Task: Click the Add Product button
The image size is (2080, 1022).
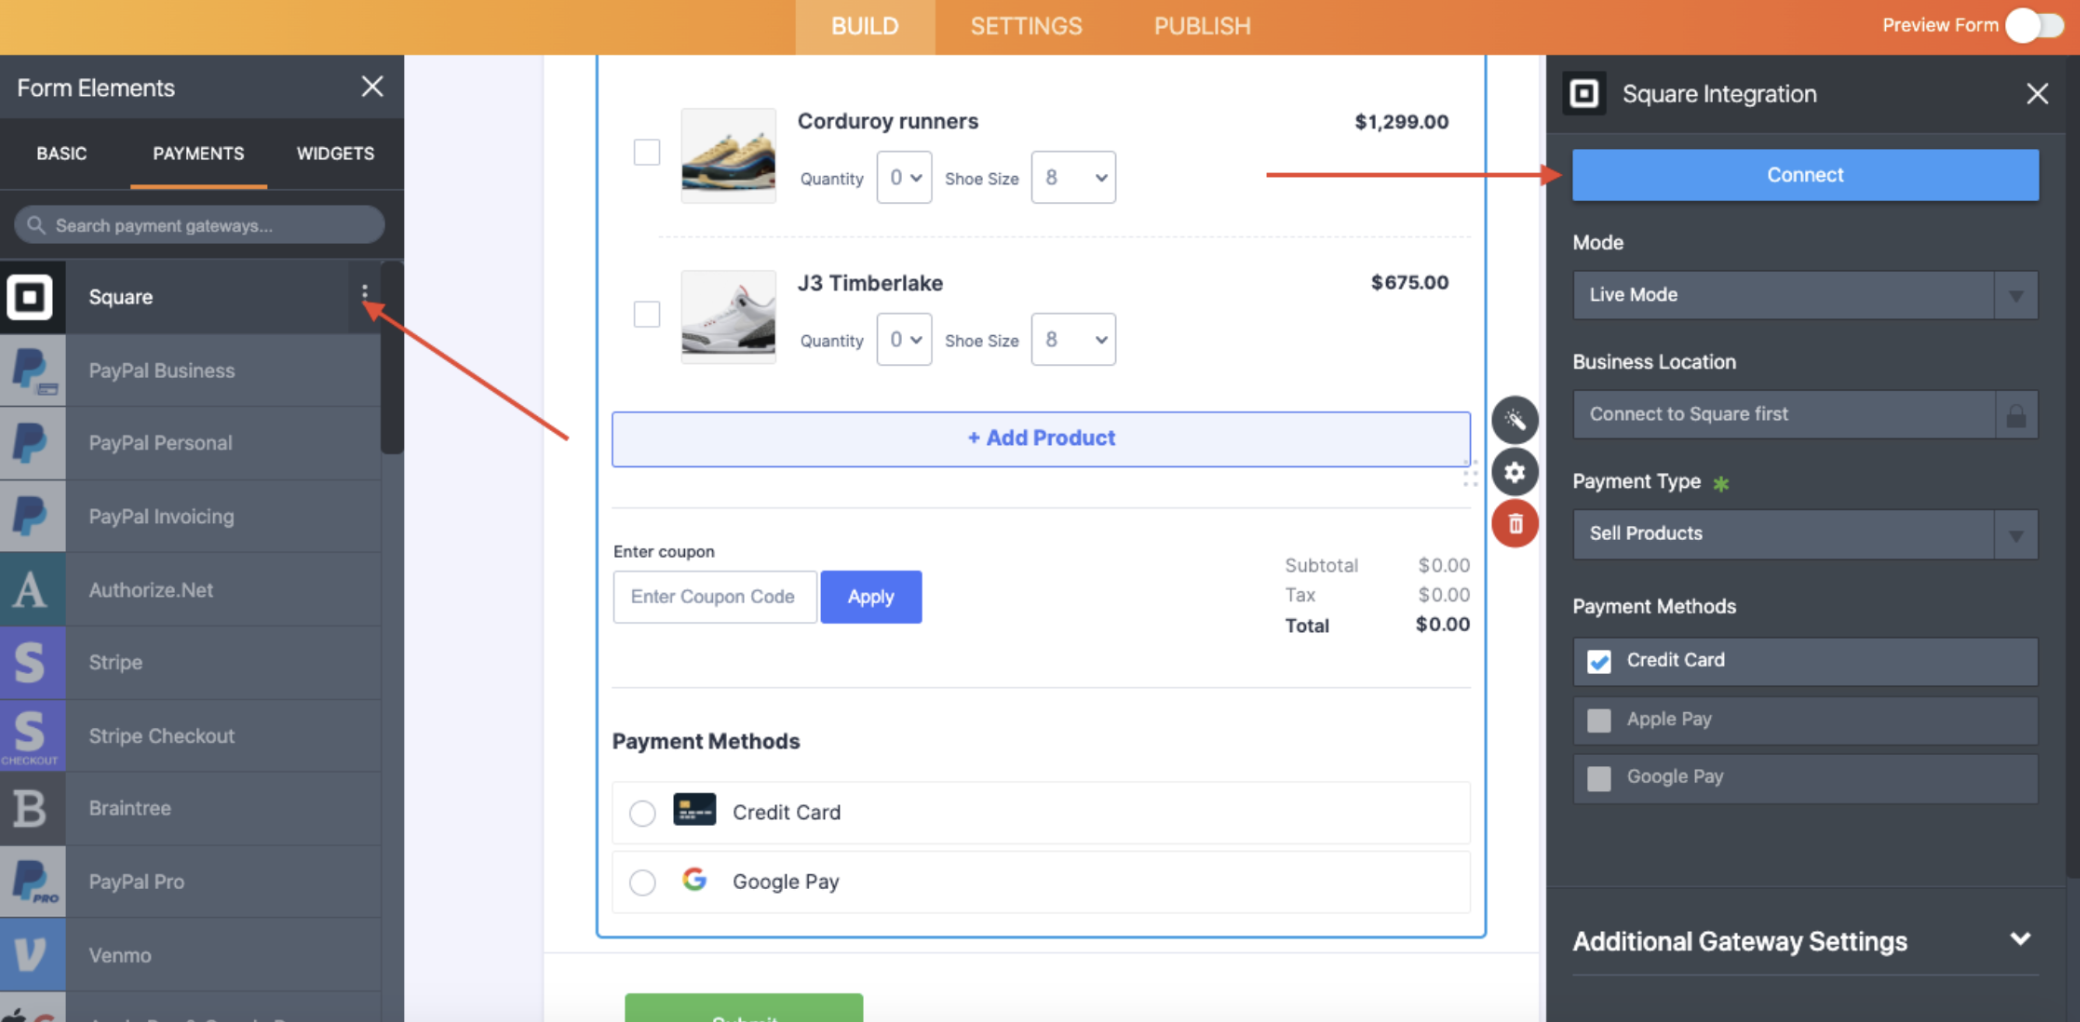Action: [1040, 438]
